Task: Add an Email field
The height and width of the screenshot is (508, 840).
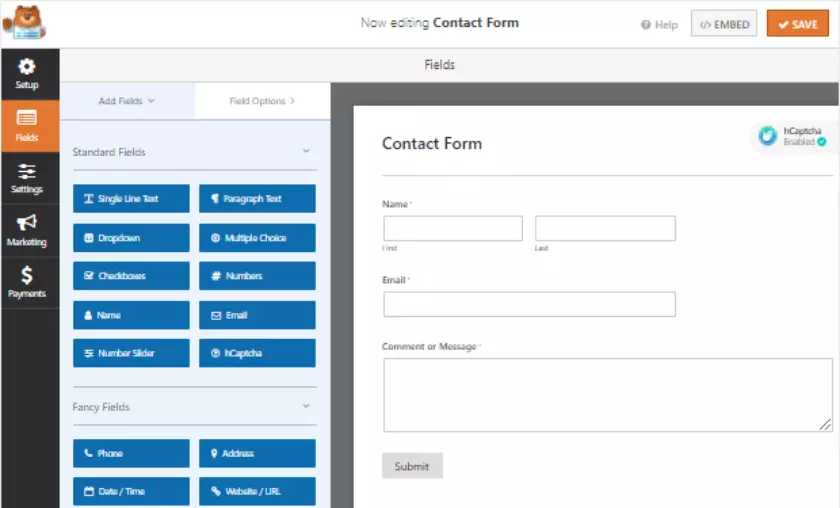Action: tap(257, 315)
